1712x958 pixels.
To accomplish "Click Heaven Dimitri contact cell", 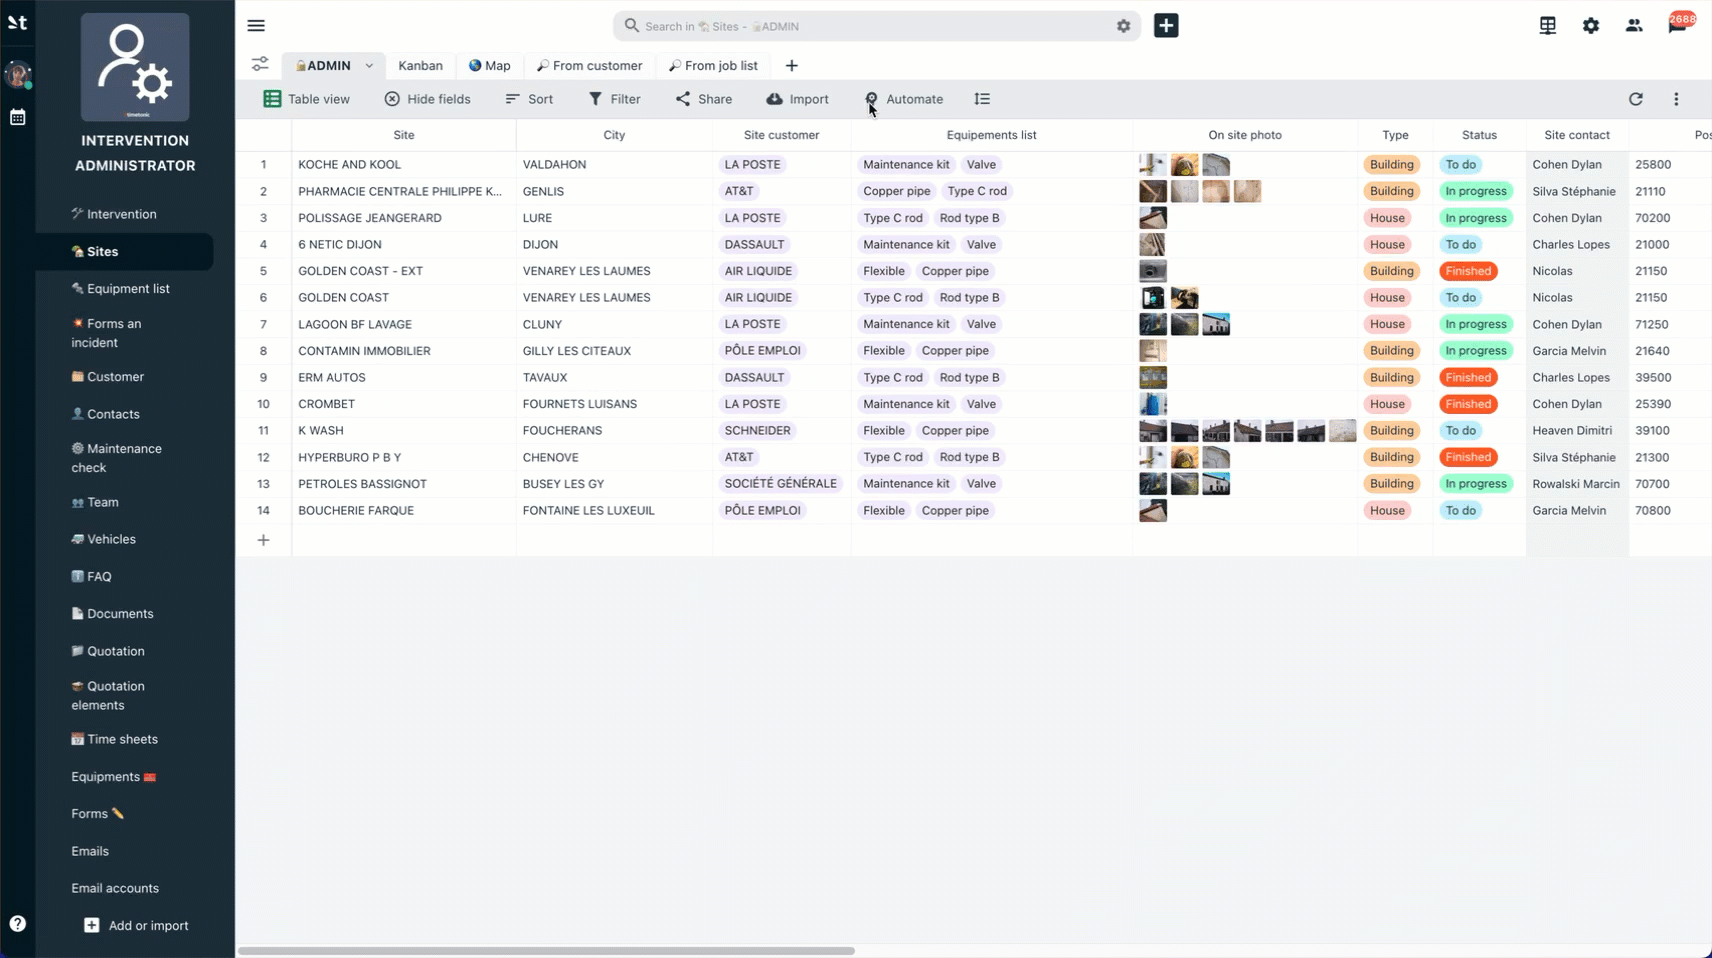I will (x=1577, y=431).
